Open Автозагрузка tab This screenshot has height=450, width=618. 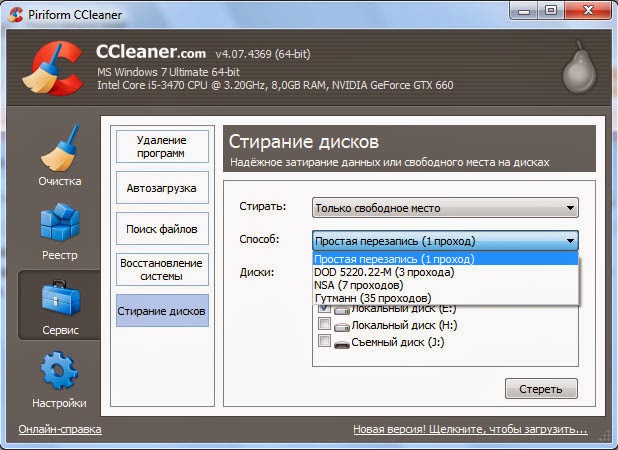coord(162,188)
